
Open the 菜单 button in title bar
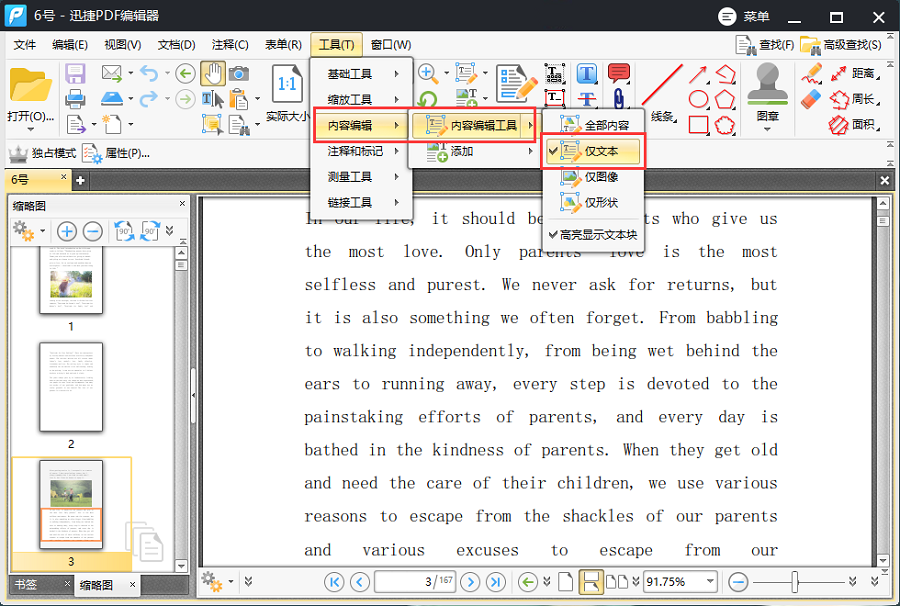744,17
